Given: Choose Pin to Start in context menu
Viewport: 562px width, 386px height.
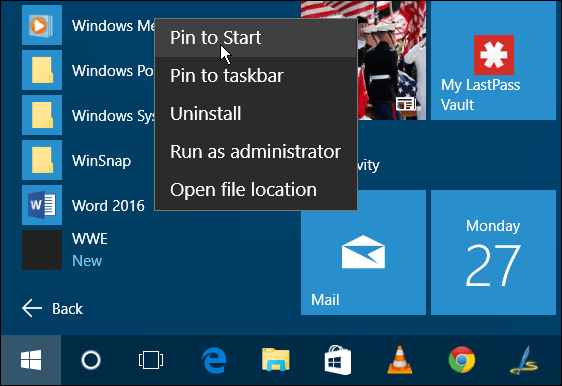Looking at the screenshot, I should click(x=256, y=38).
